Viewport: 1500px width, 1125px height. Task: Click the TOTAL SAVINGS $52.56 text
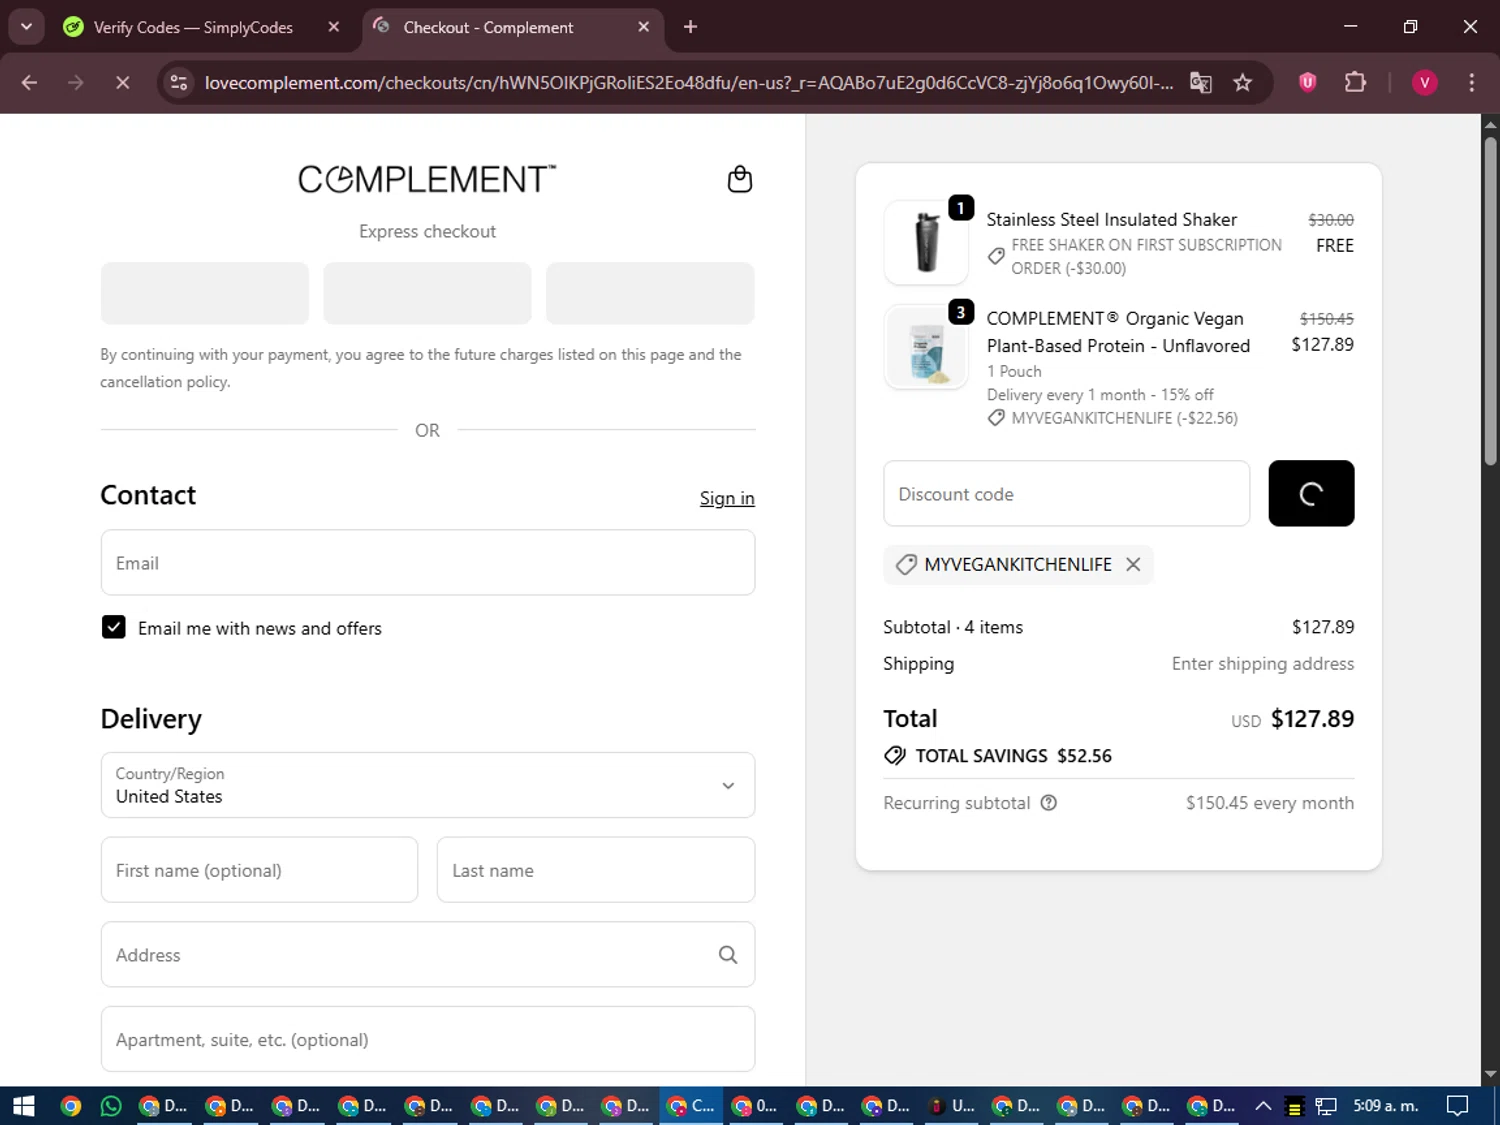click(x=1013, y=756)
